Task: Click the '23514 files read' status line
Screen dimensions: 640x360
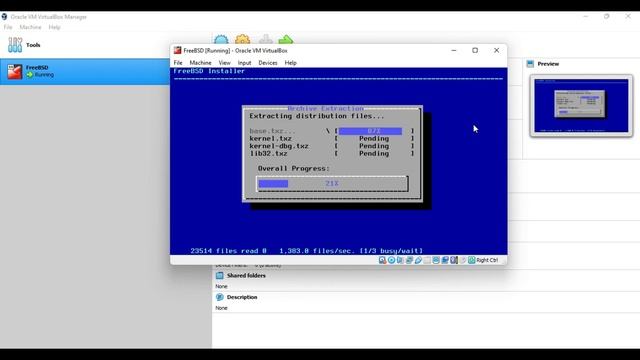Action: pos(307,251)
